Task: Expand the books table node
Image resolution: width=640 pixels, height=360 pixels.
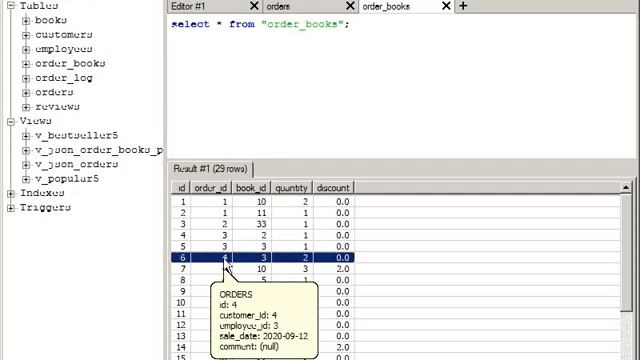Action: coord(26,20)
